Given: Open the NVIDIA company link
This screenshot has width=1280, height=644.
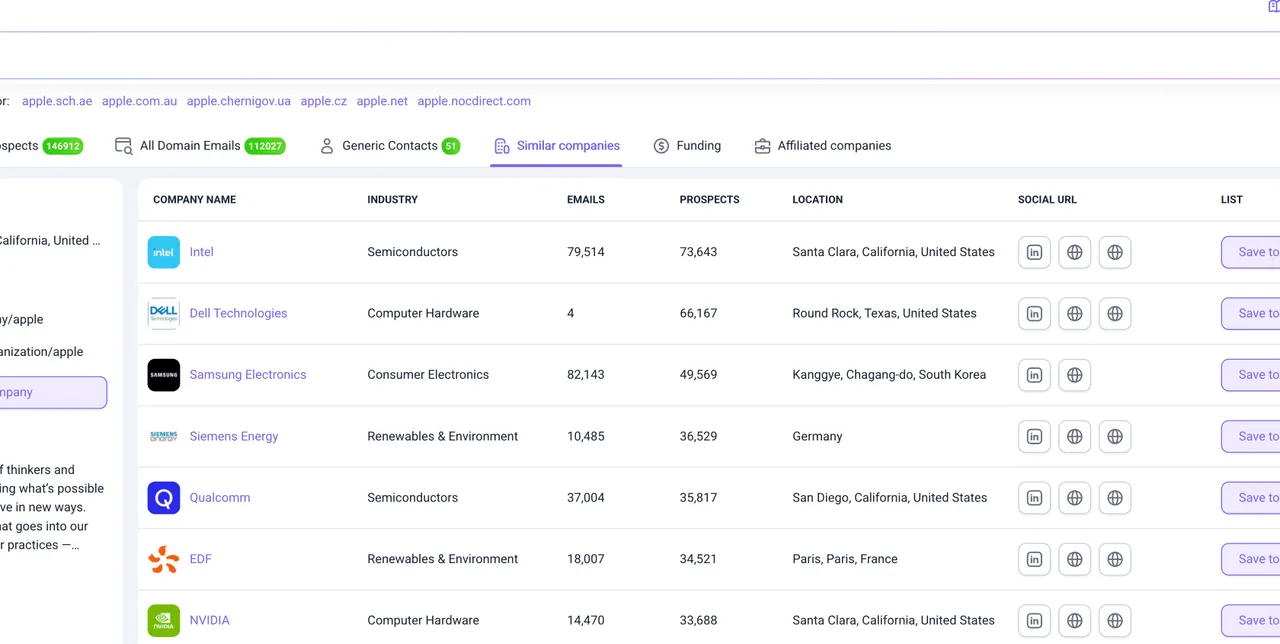Looking at the screenshot, I should click(x=210, y=620).
